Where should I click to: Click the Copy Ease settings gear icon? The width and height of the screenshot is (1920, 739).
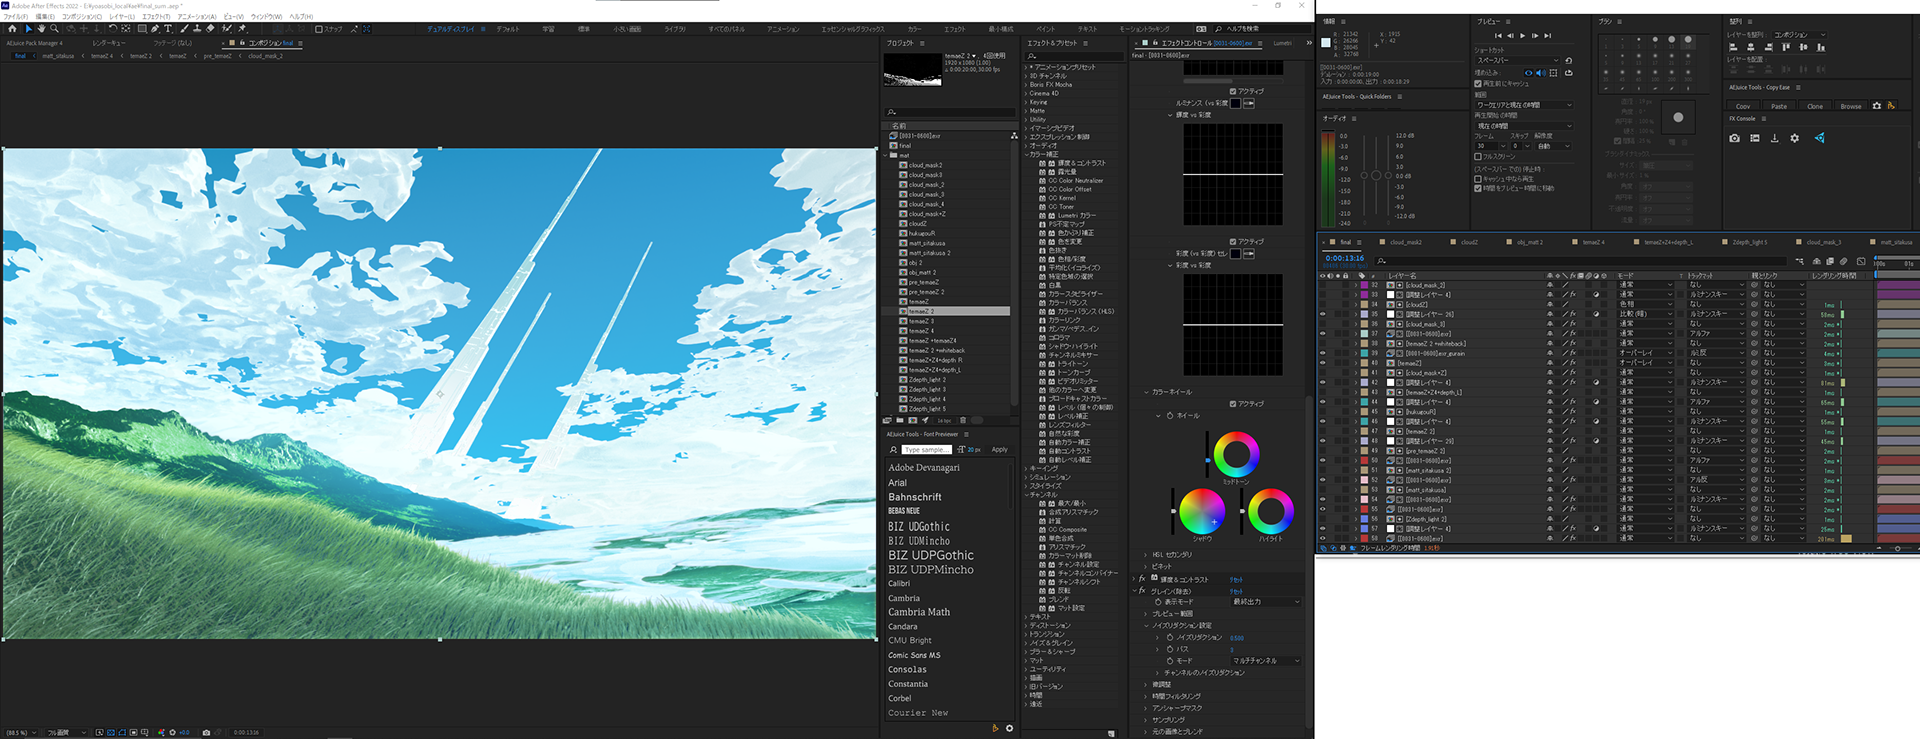click(x=1876, y=106)
